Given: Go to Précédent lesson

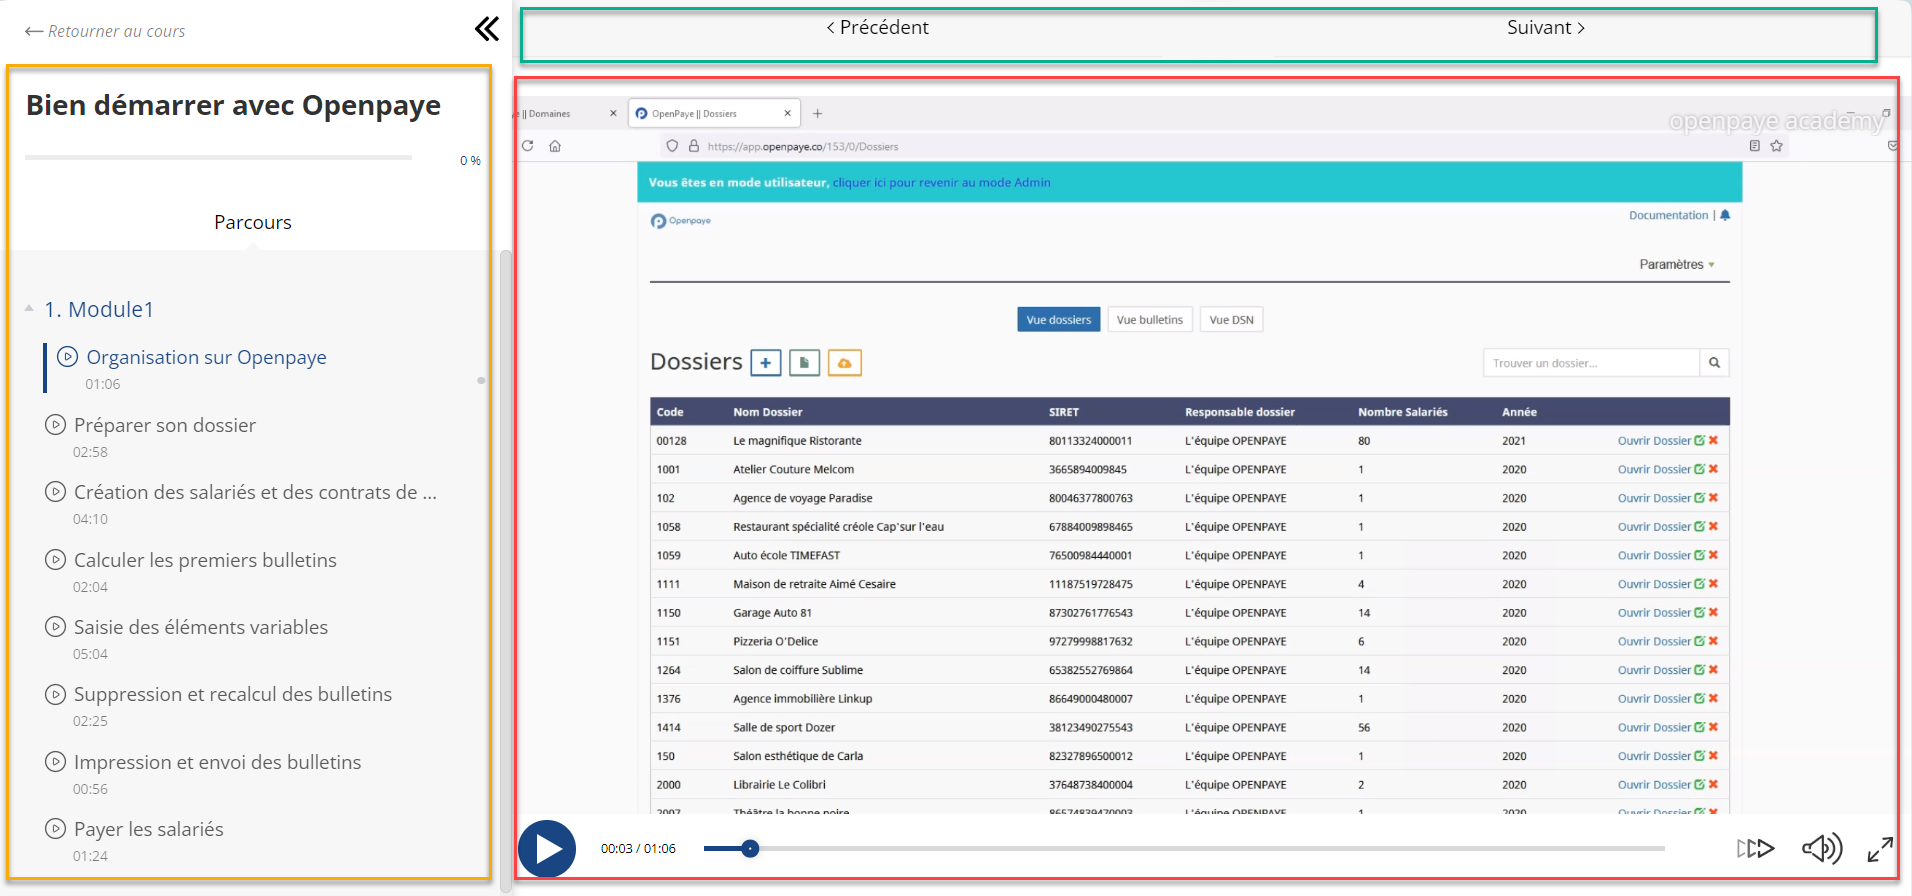Looking at the screenshot, I should click(877, 28).
